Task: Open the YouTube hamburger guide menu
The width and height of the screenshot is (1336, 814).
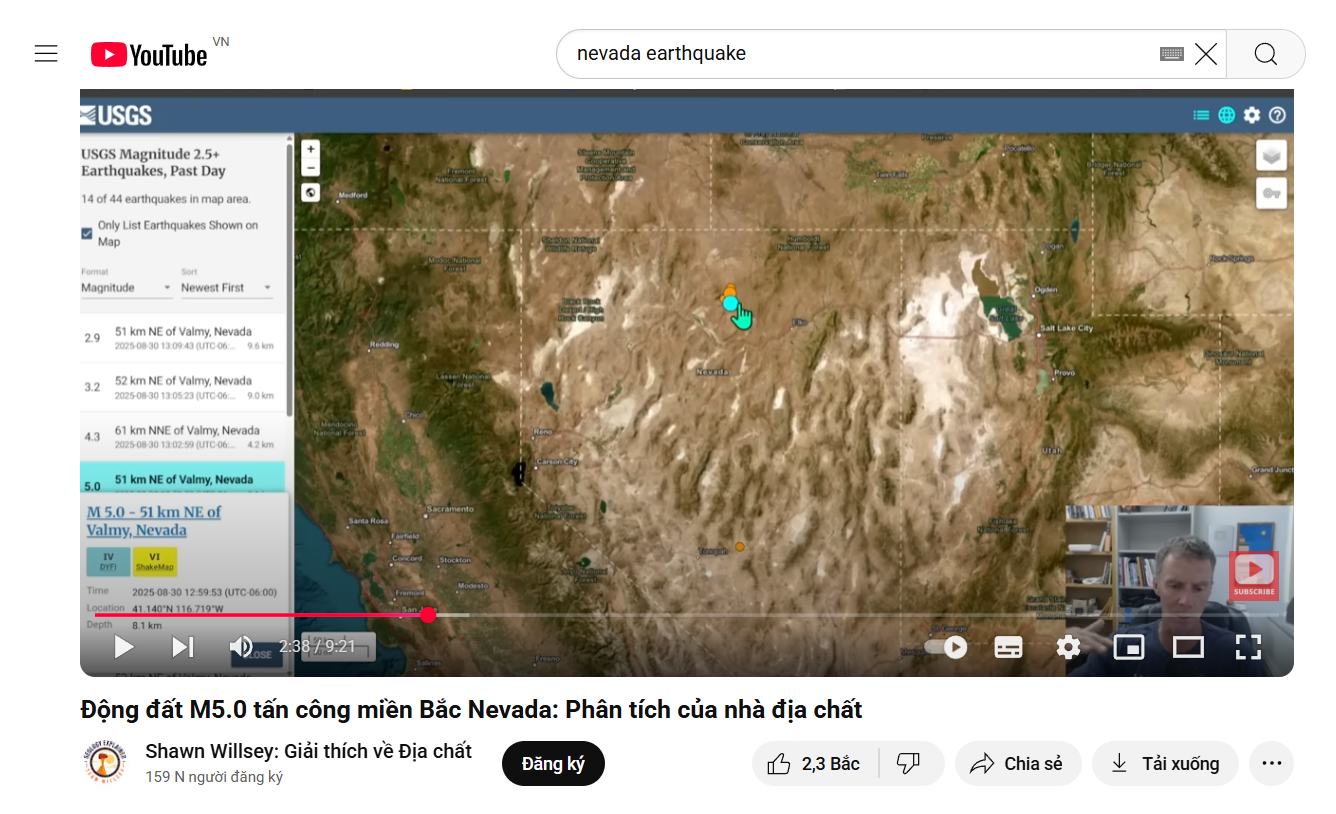Action: click(46, 54)
